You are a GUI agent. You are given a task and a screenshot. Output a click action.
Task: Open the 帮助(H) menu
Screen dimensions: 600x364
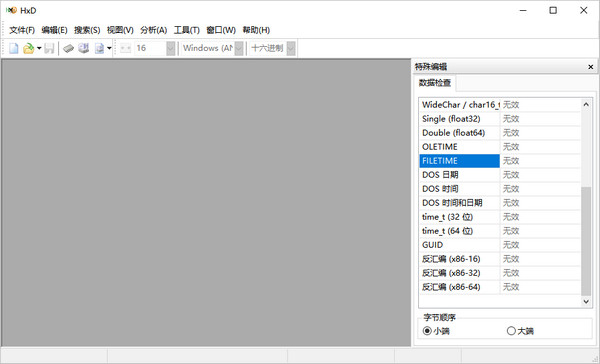point(256,30)
